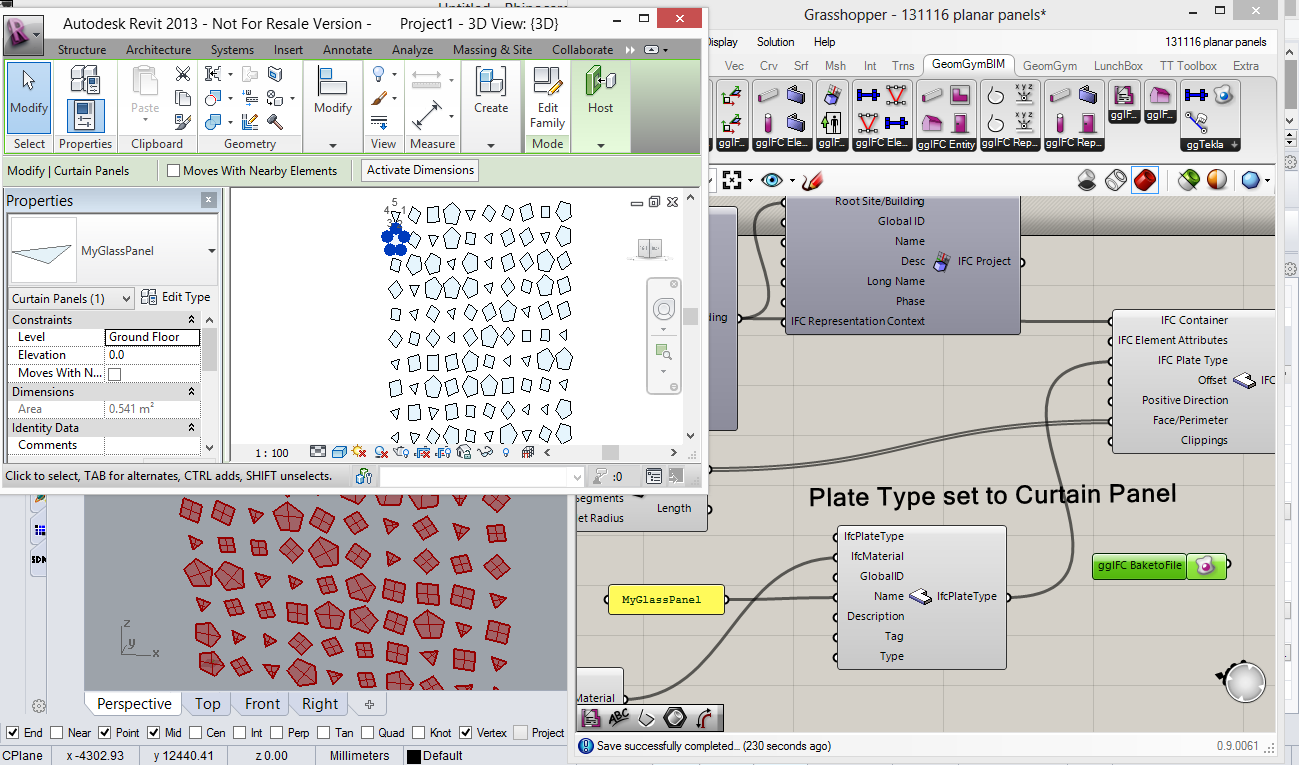
Task: Open Grasshopper Solution menu
Action: click(775, 42)
